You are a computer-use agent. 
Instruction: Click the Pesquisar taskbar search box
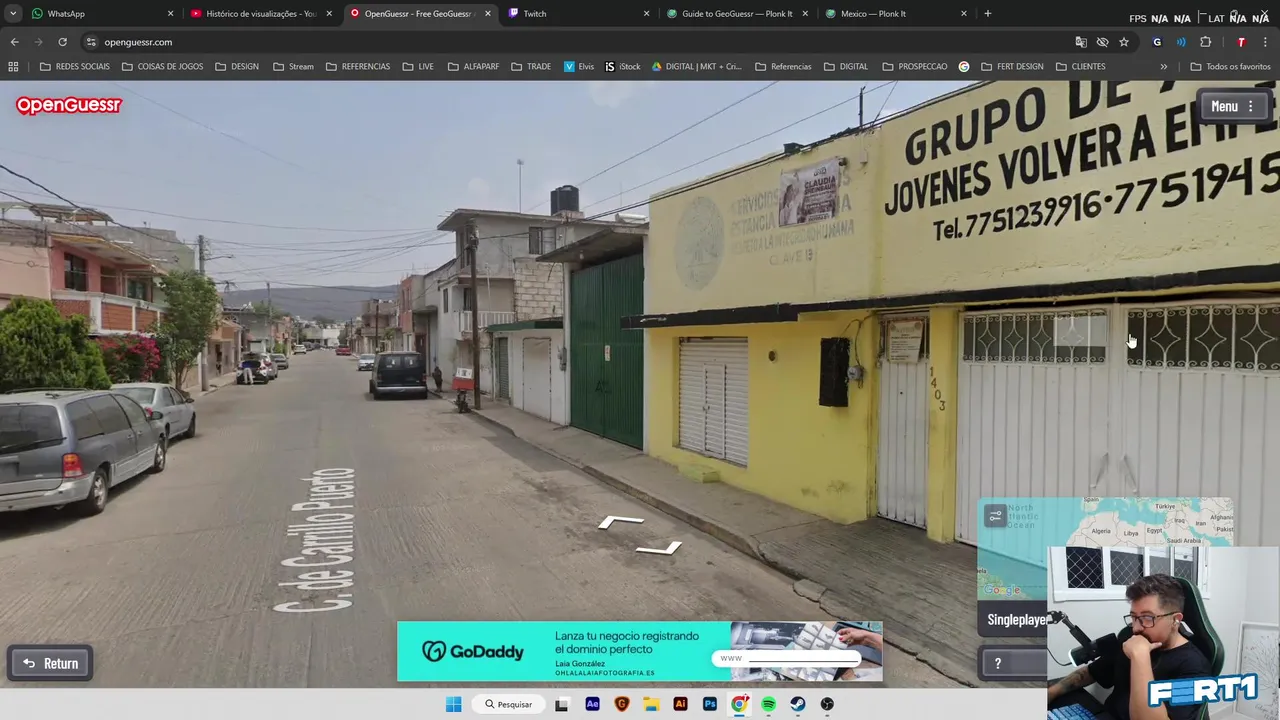[x=509, y=704]
